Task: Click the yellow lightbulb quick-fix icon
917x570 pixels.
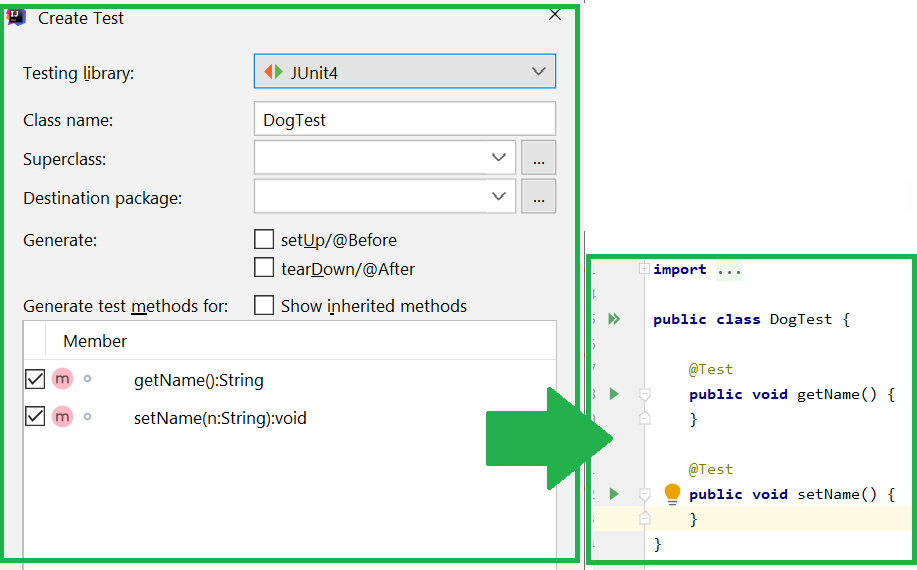Action: (672, 493)
